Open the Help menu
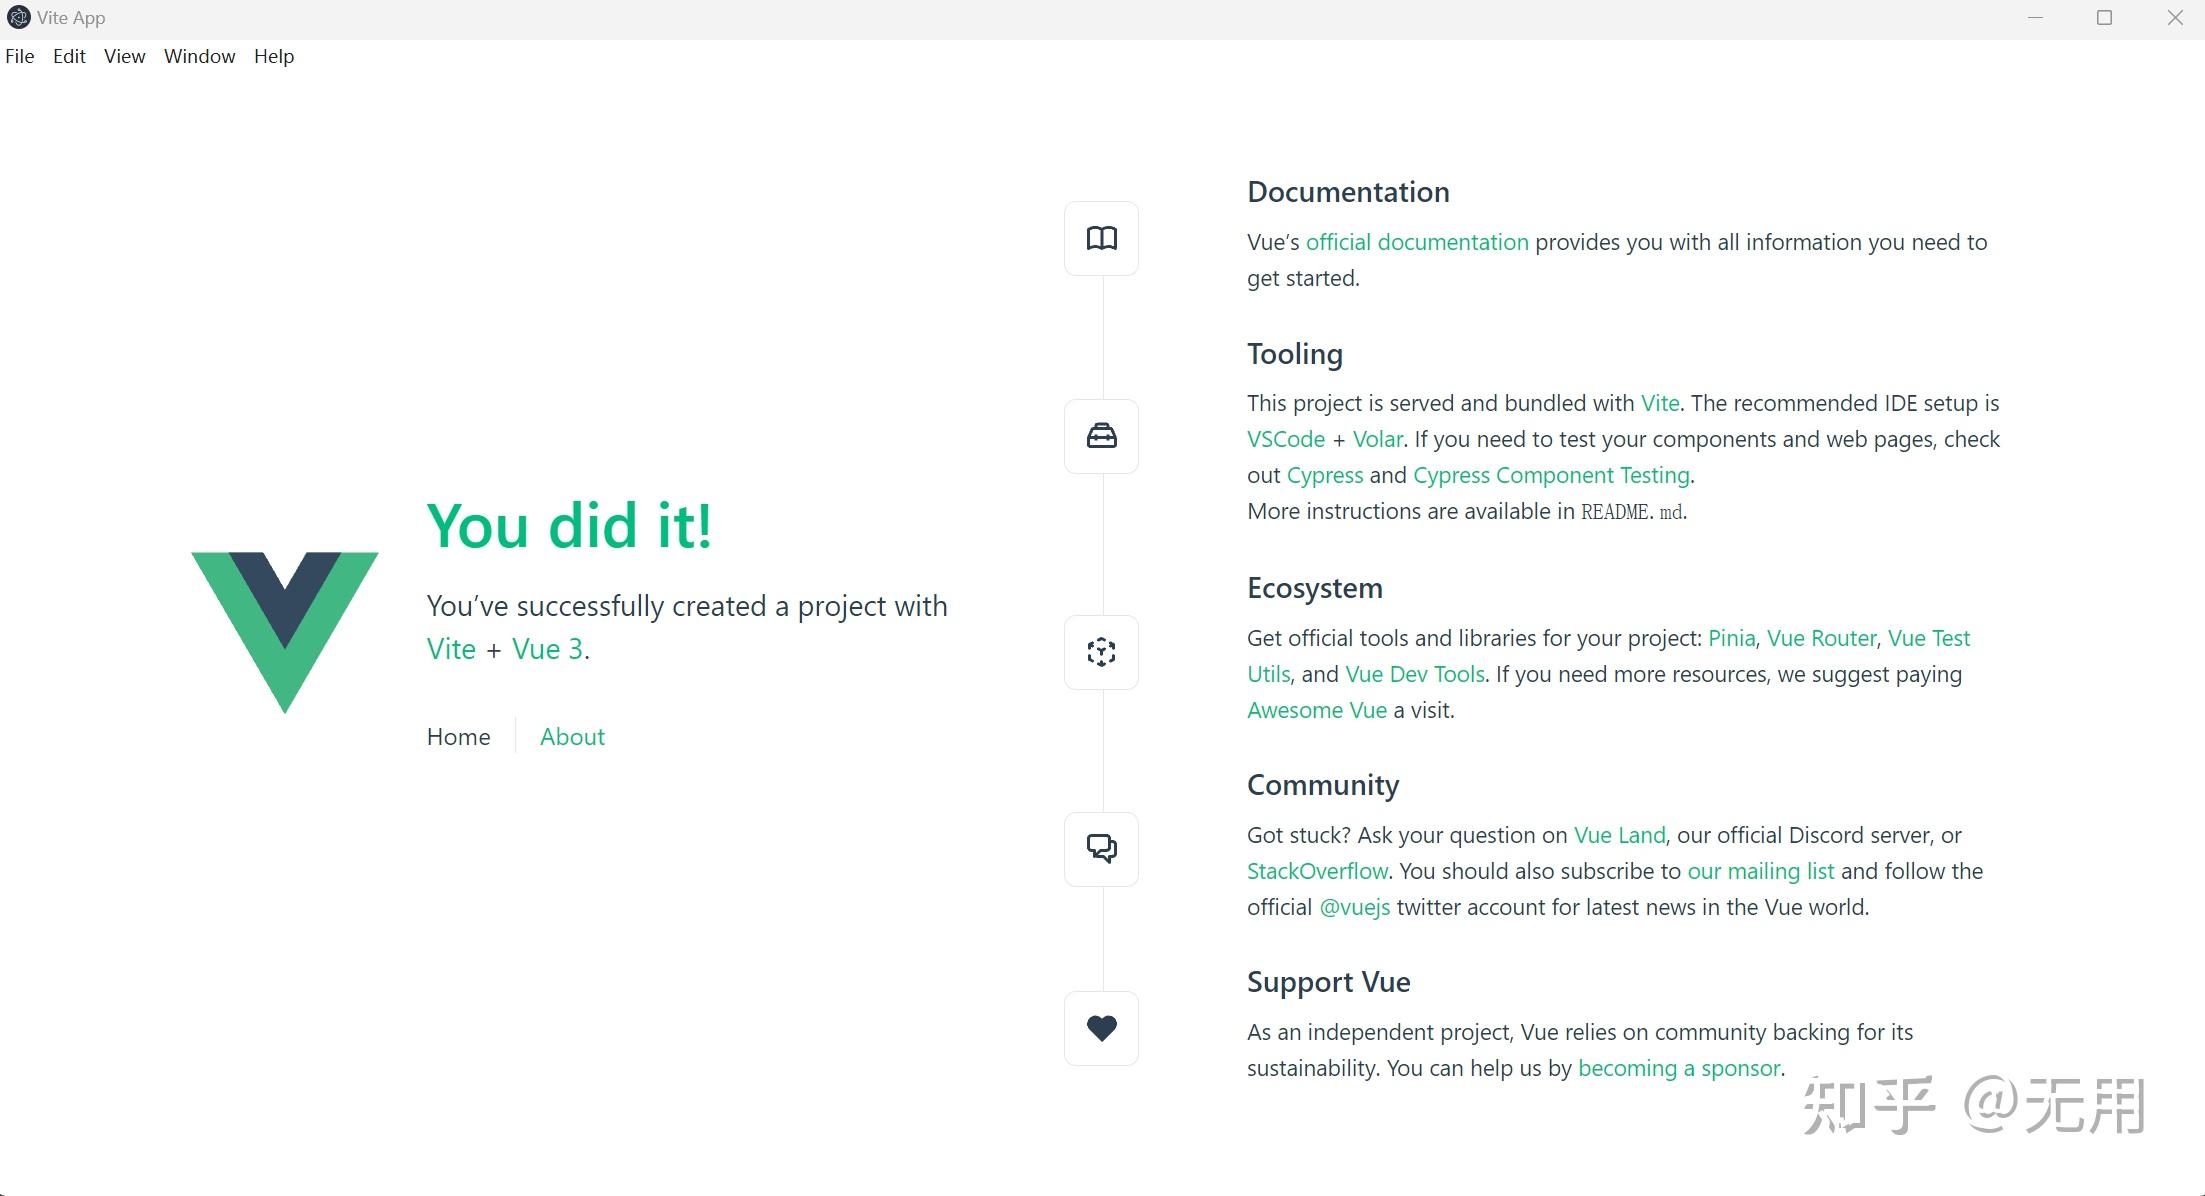Image resolution: width=2205 pixels, height=1196 pixels. point(274,56)
